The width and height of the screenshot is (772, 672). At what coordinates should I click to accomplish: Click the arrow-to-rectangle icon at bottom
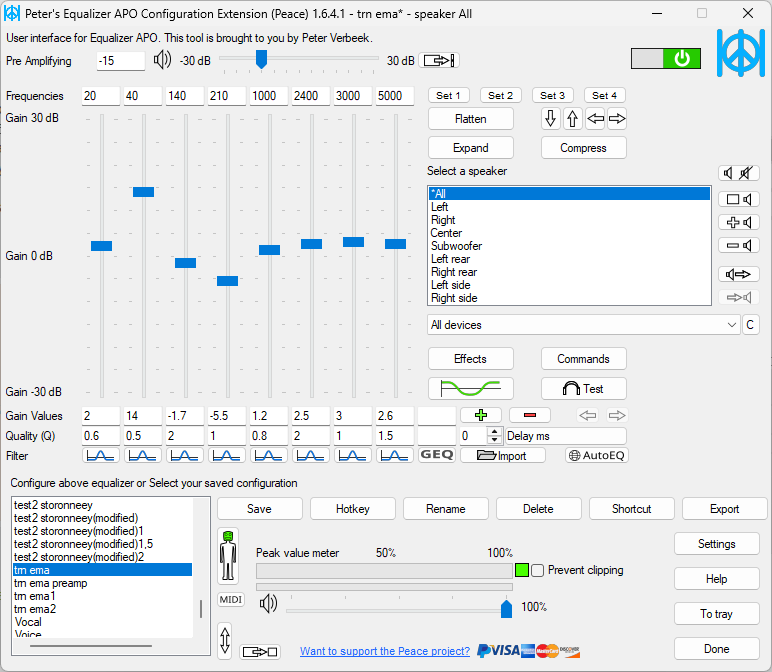pyautogui.click(x=260, y=652)
